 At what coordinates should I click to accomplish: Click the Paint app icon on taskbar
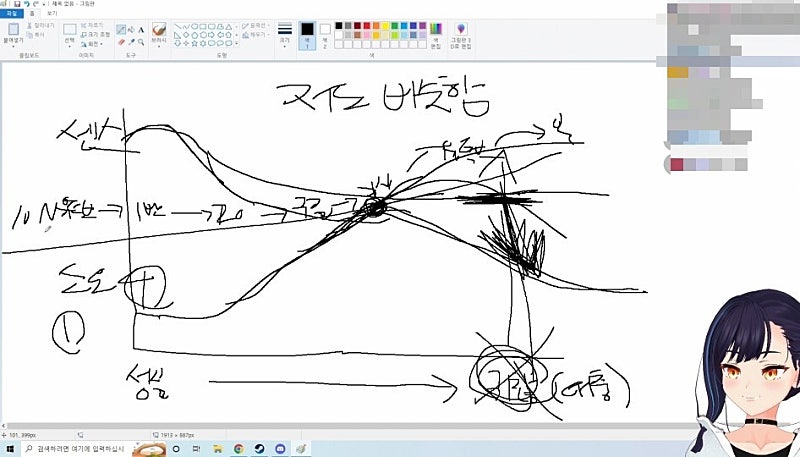[301, 449]
